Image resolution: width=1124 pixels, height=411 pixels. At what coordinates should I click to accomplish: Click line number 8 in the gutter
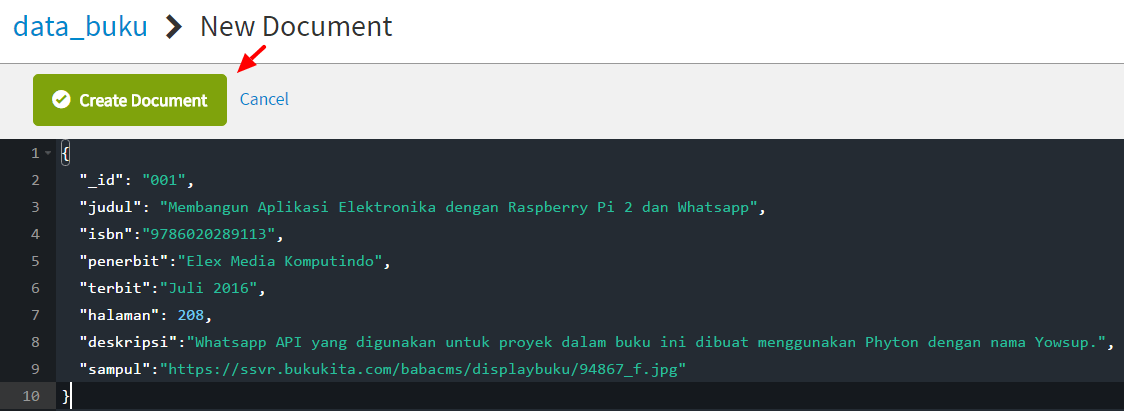pyautogui.click(x=35, y=343)
